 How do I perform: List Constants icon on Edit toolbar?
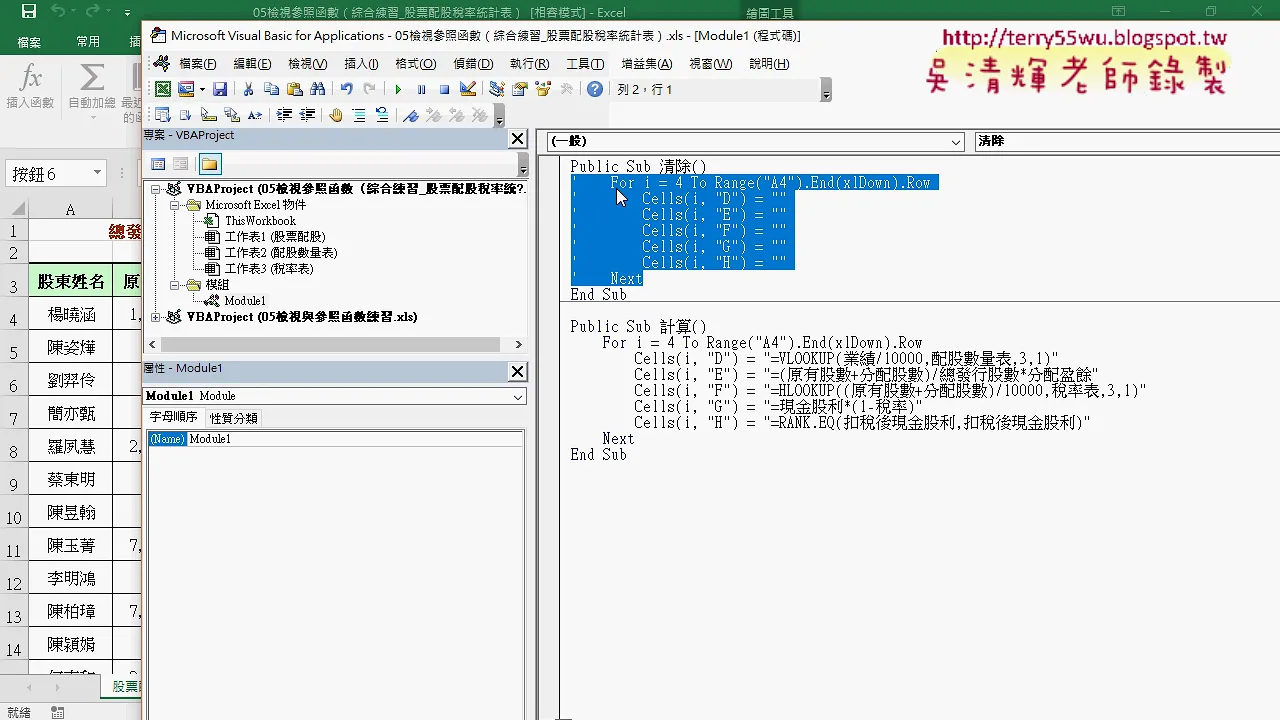[186, 115]
